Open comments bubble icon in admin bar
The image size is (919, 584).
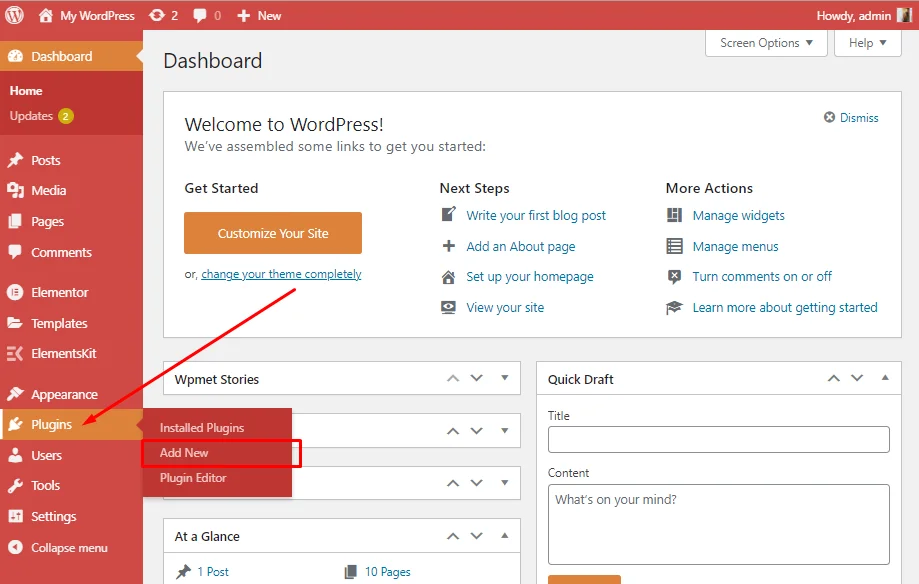coord(200,16)
